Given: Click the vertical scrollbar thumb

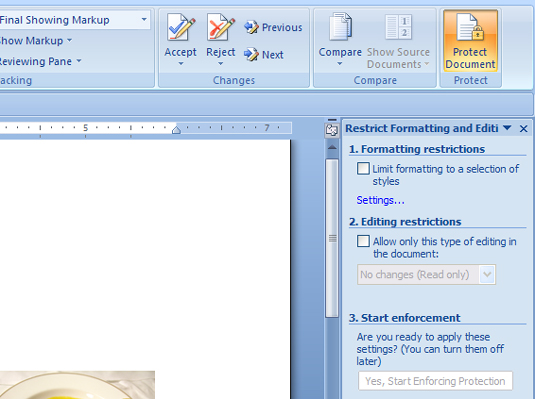Looking at the screenshot, I should coord(332,238).
